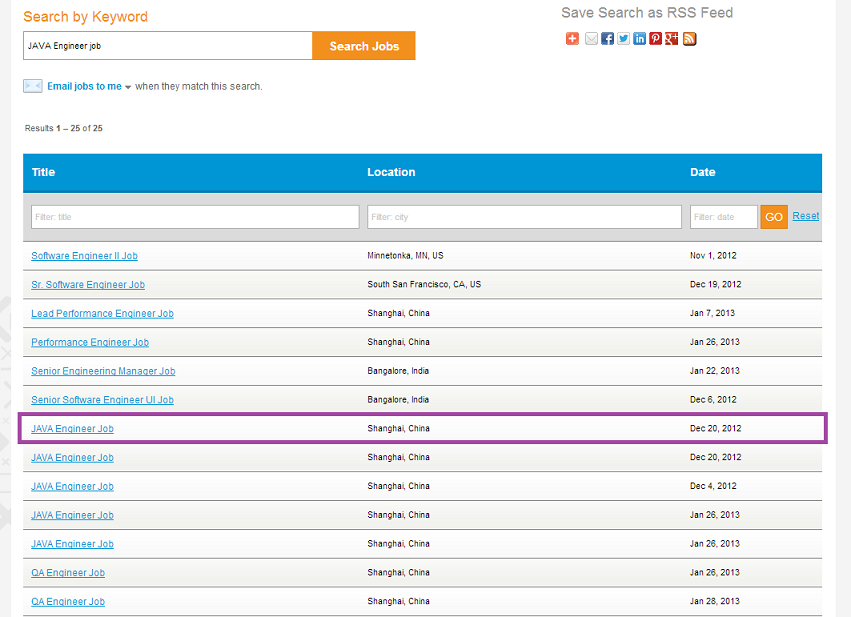851x617 pixels.
Task: Open the QA Engineer Job dated Jan 28, 2013
Action: (68, 601)
